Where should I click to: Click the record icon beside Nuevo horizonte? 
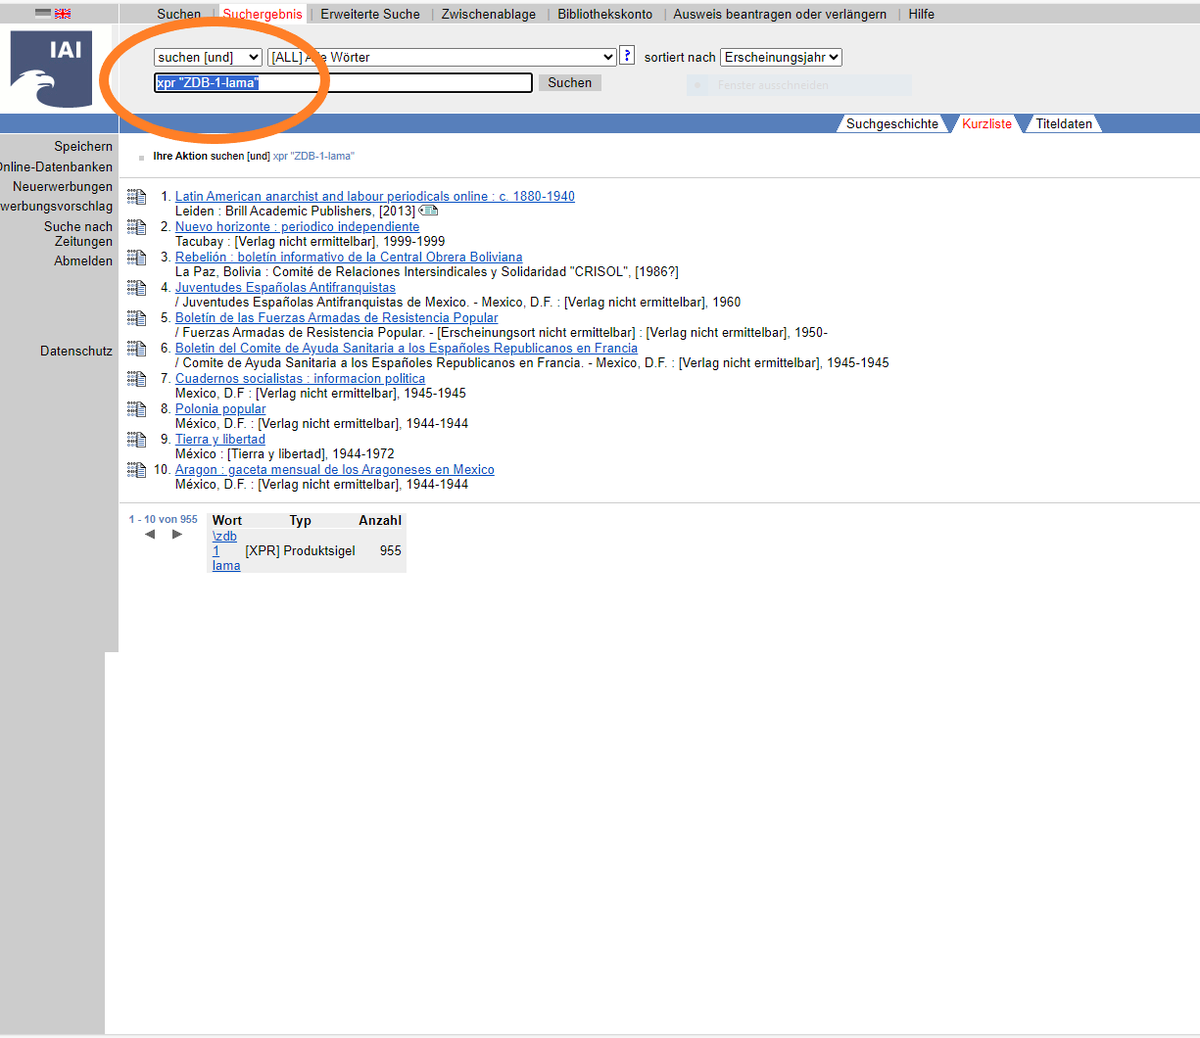tap(137, 227)
